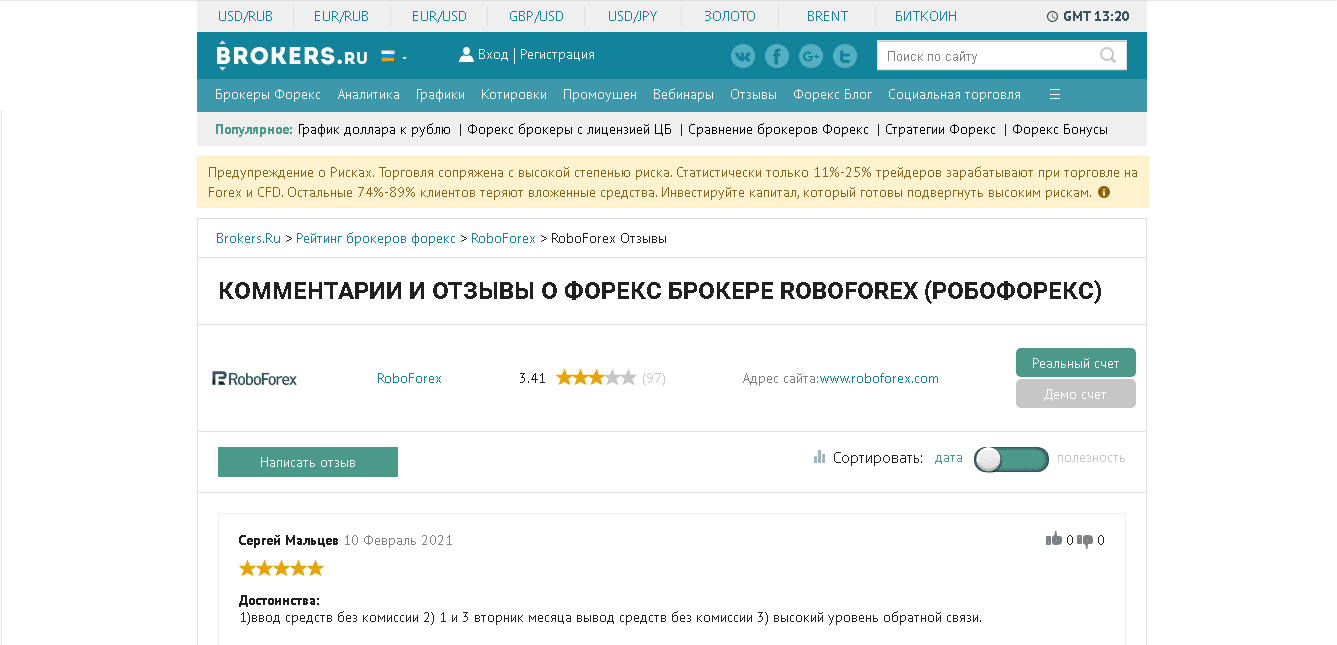1337x645 pixels.
Task: Click the Написать отзыв button
Action: click(308, 462)
